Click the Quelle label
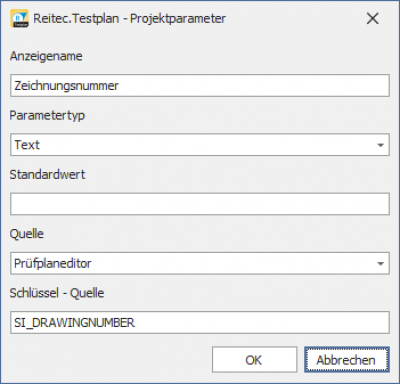The width and height of the screenshot is (400, 384). pyautogui.click(x=26, y=234)
